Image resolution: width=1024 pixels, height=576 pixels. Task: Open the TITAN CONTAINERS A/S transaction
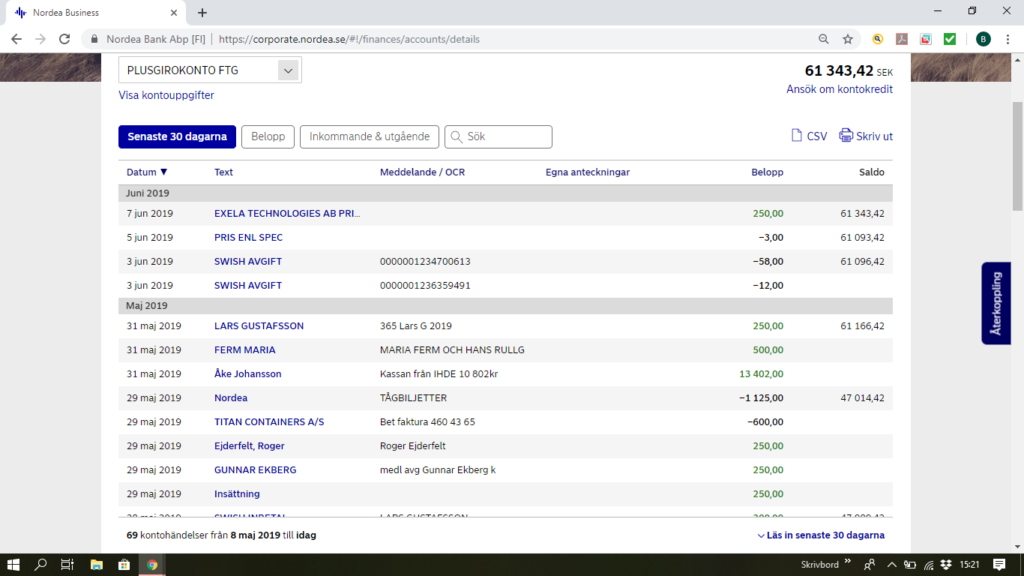(269, 422)
